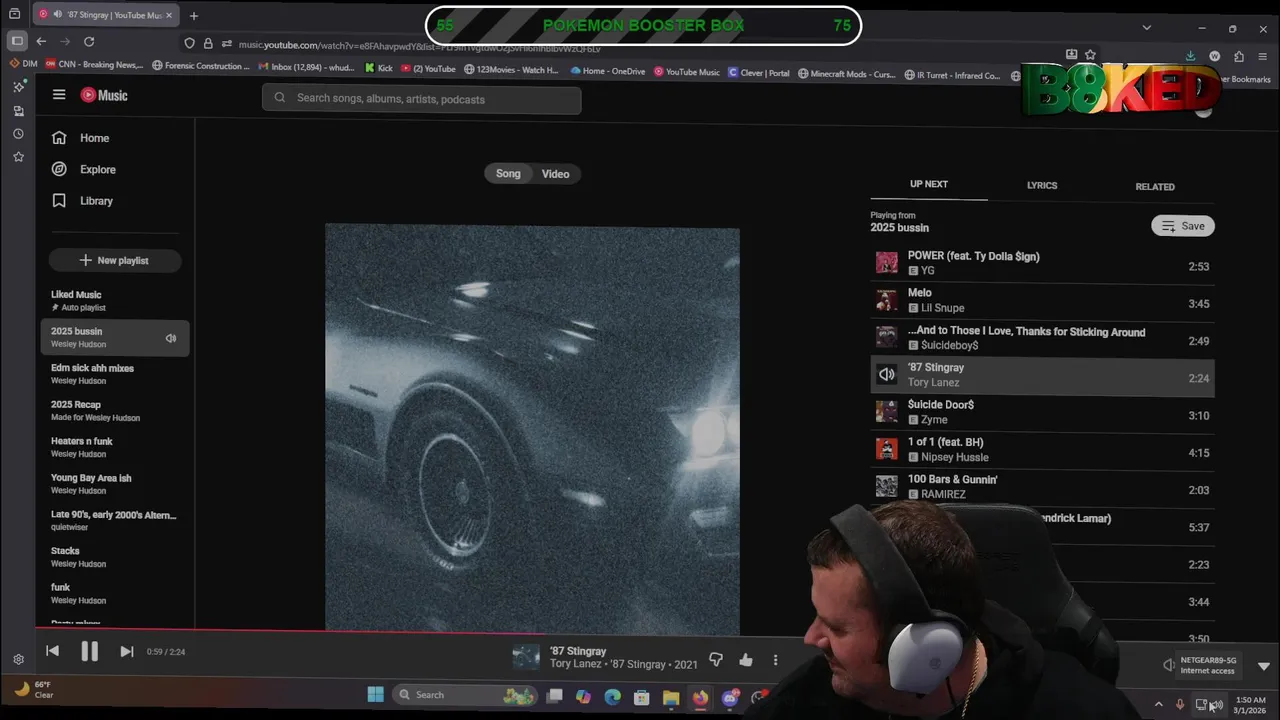Go to previous track
Viewport: 1280px width, 720px height.
coord(52,651)
